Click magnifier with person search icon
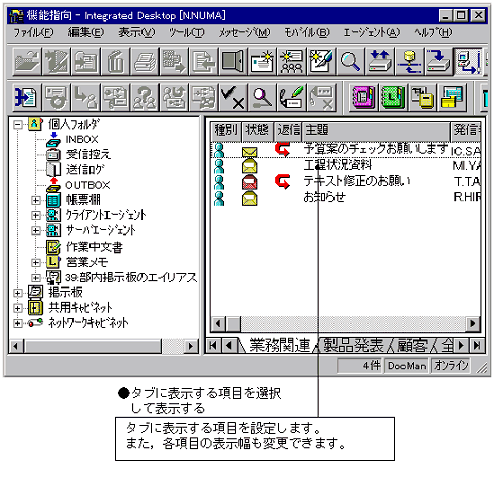The width and height of the screenshot is (494, 477). point(262,97)
